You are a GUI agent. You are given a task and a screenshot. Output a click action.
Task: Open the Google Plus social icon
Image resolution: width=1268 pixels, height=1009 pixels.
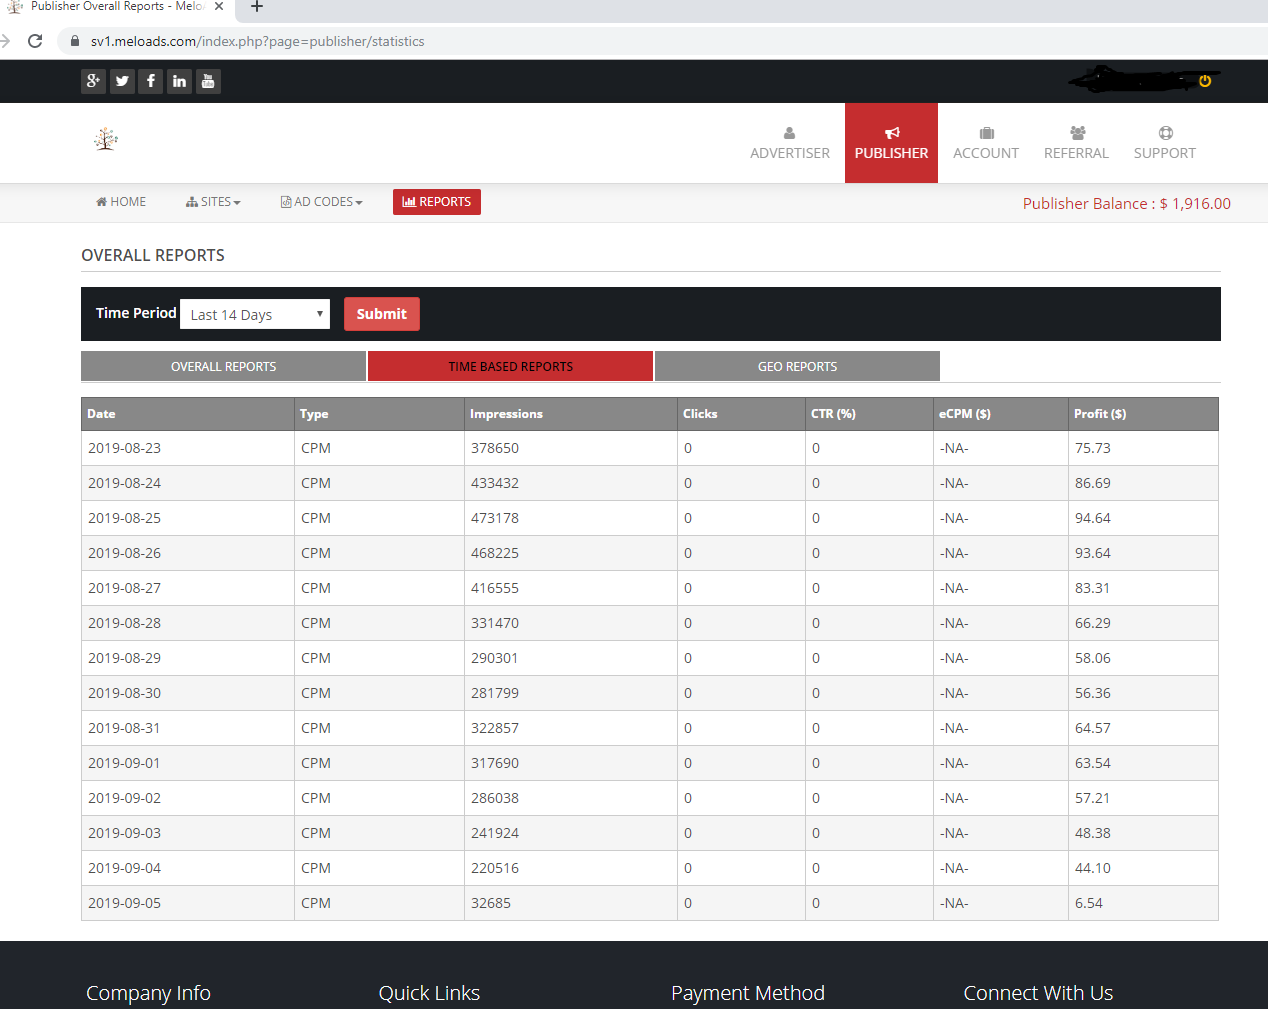[x=93, y=81]
